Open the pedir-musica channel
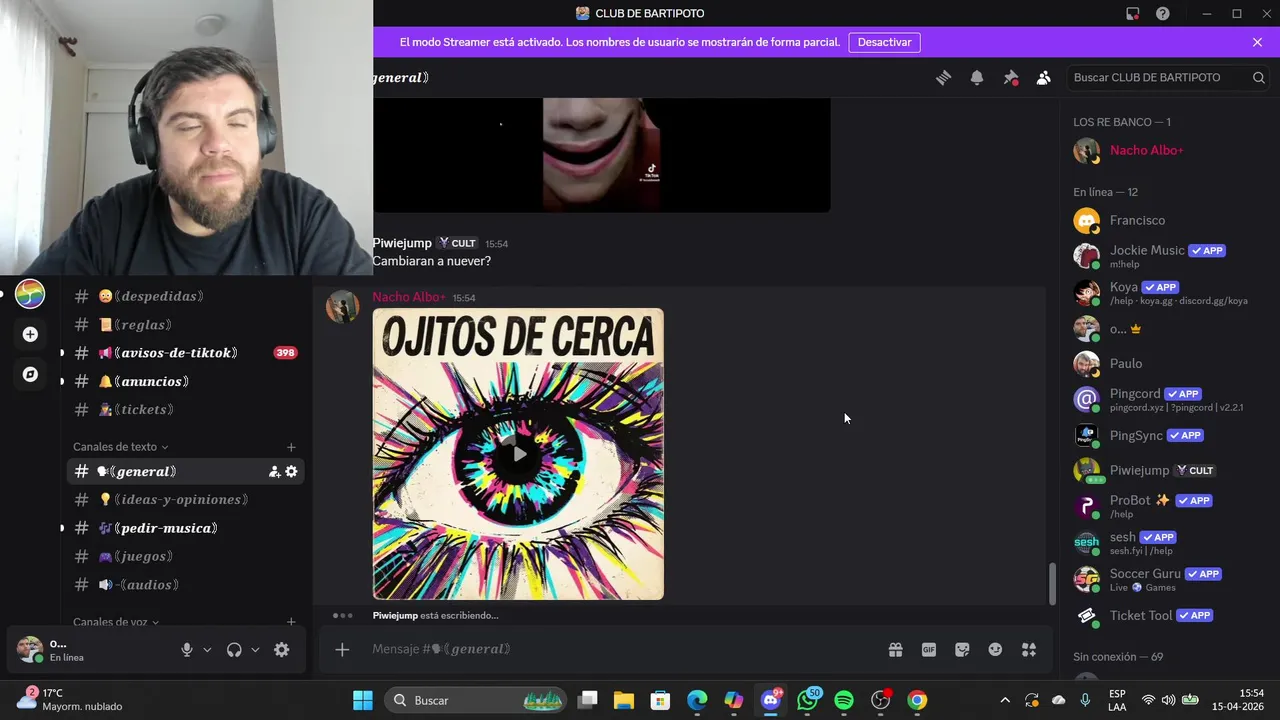The height and width of the screenshot is (720, 1280). click(x=185, y=528)
